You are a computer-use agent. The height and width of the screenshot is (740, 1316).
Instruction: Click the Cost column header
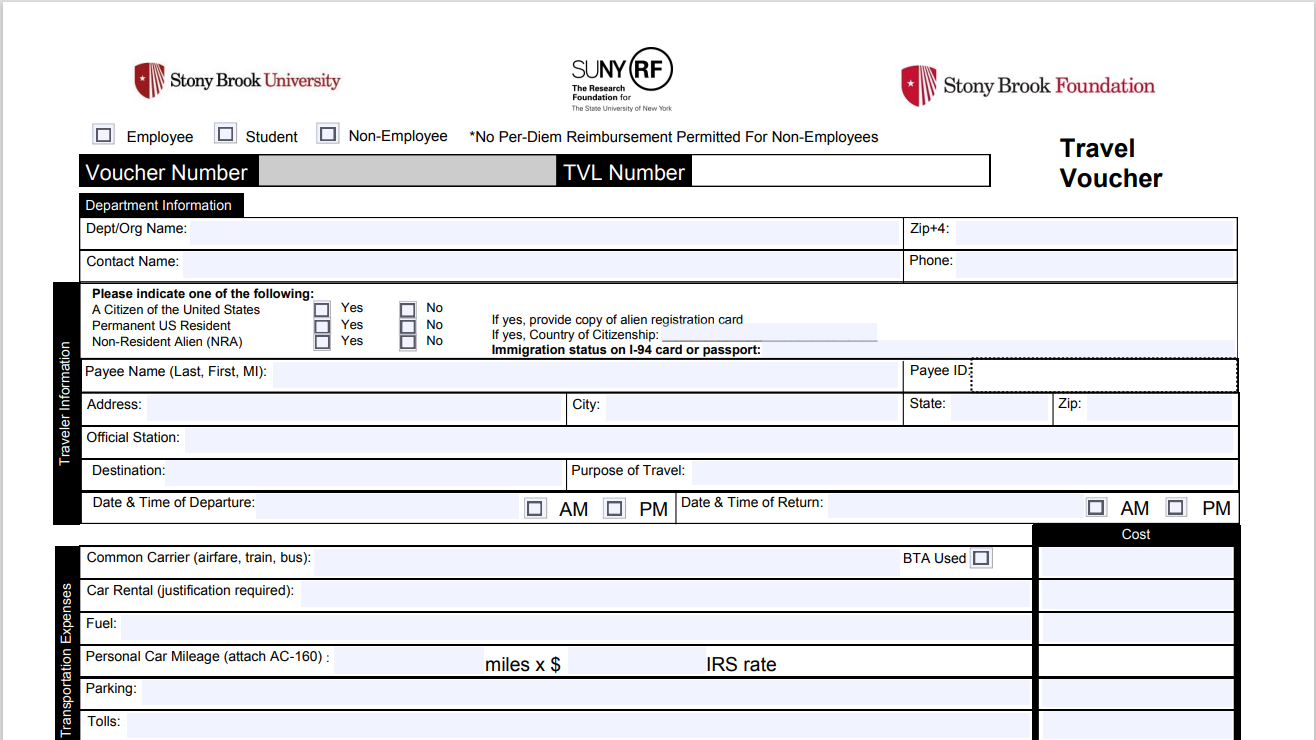(x=1135, y=534)
